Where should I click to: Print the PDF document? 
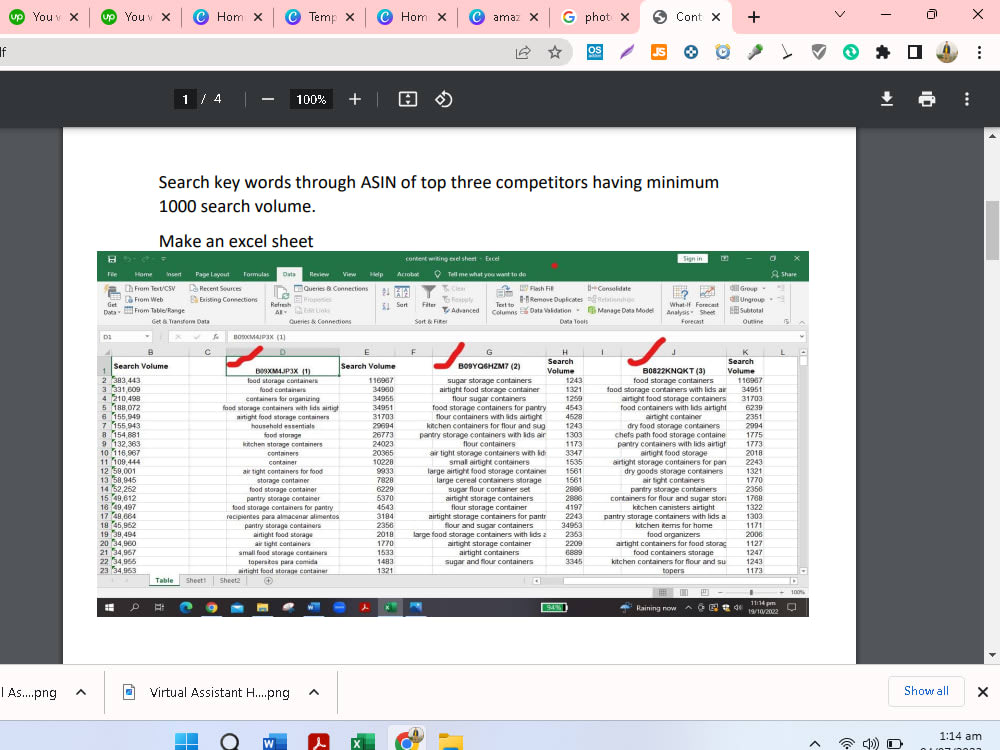coord(927,99)
